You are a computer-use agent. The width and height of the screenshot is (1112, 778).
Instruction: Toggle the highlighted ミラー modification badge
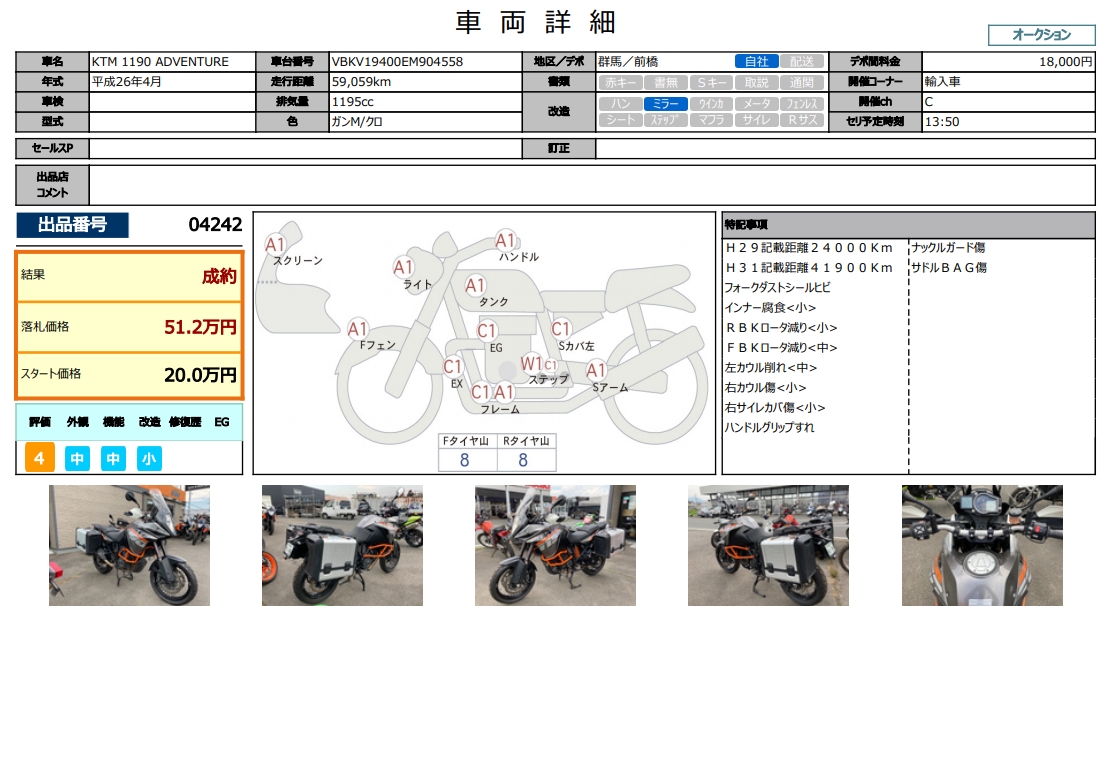point(666,104)
